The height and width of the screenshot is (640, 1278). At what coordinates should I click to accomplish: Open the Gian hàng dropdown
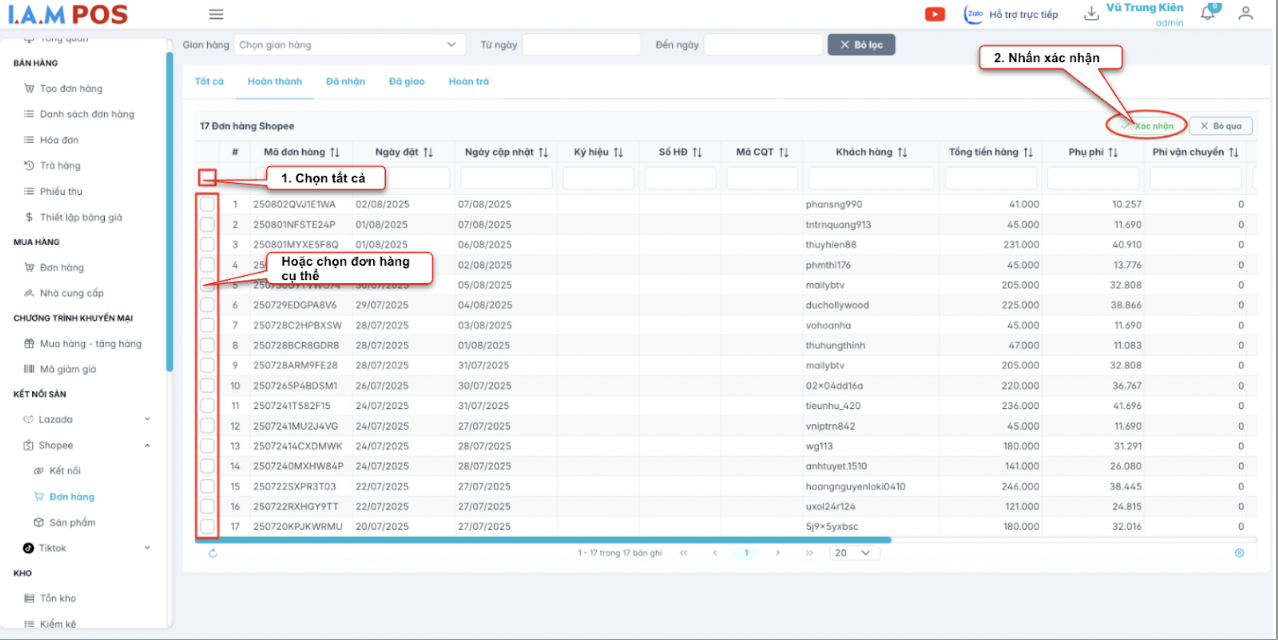click(x=350, y=45)
